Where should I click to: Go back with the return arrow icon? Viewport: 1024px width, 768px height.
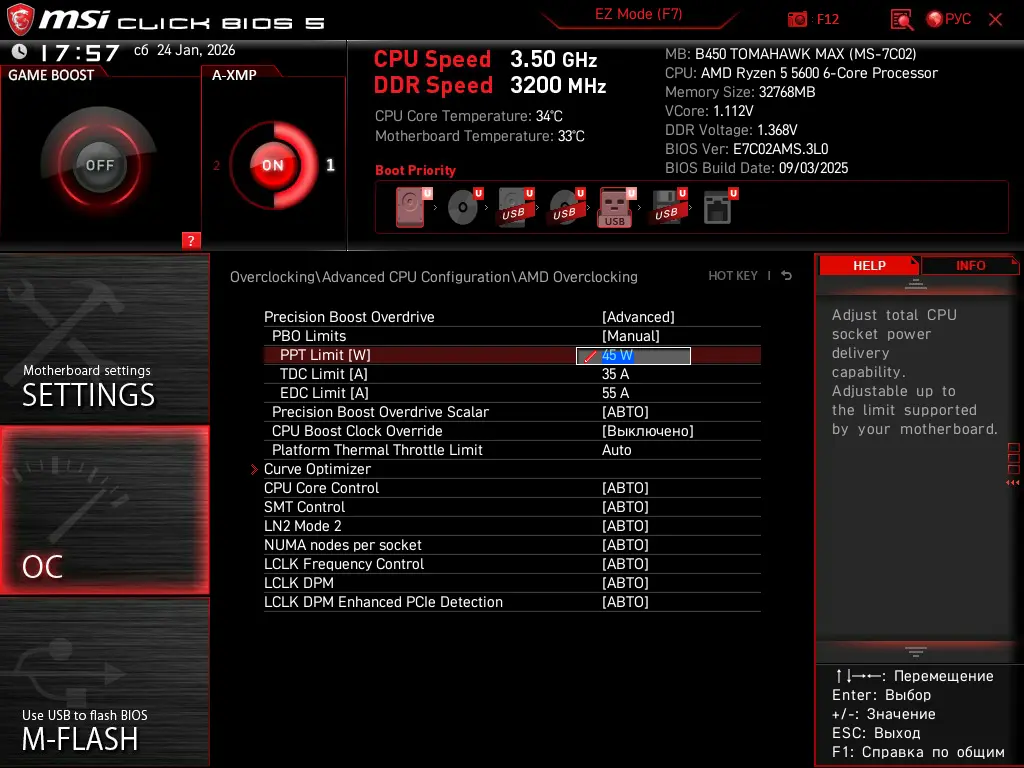click(786, 276)
